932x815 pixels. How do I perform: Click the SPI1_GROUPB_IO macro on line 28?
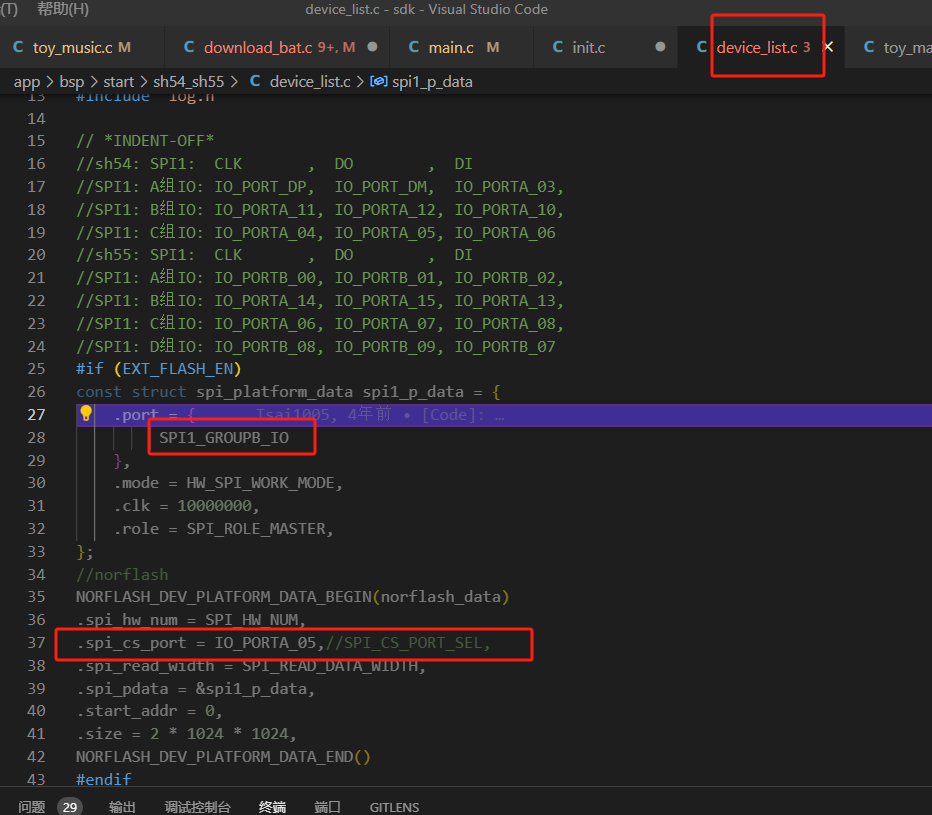(224, 438)
